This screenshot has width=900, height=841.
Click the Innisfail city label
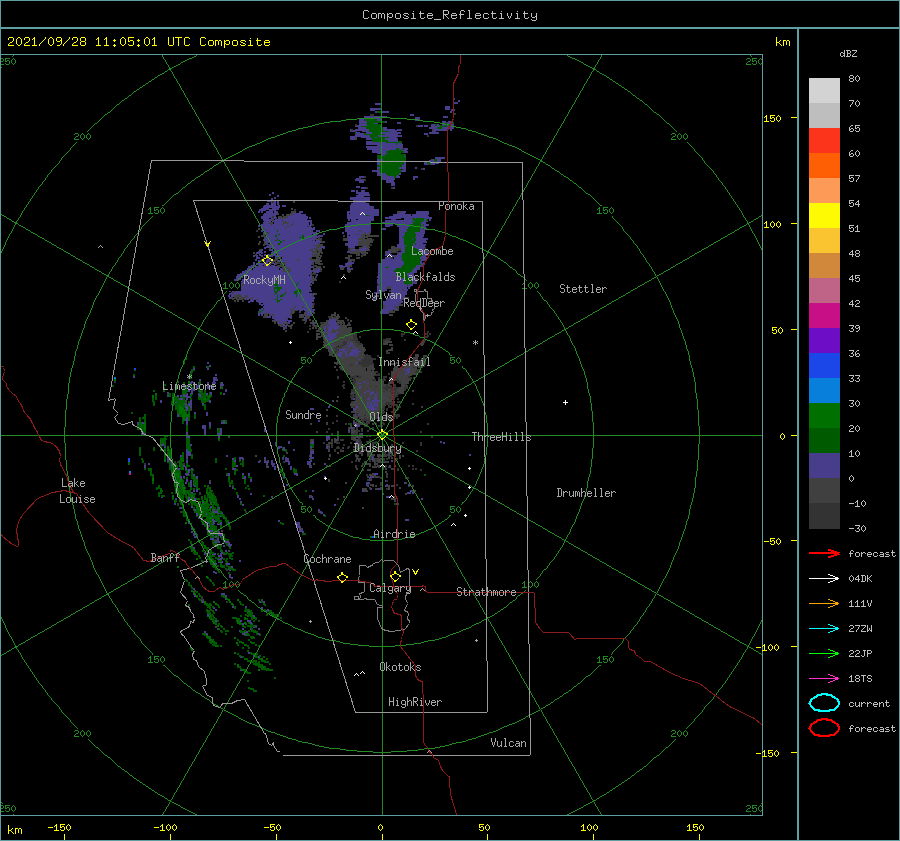(x=404, y=362)
